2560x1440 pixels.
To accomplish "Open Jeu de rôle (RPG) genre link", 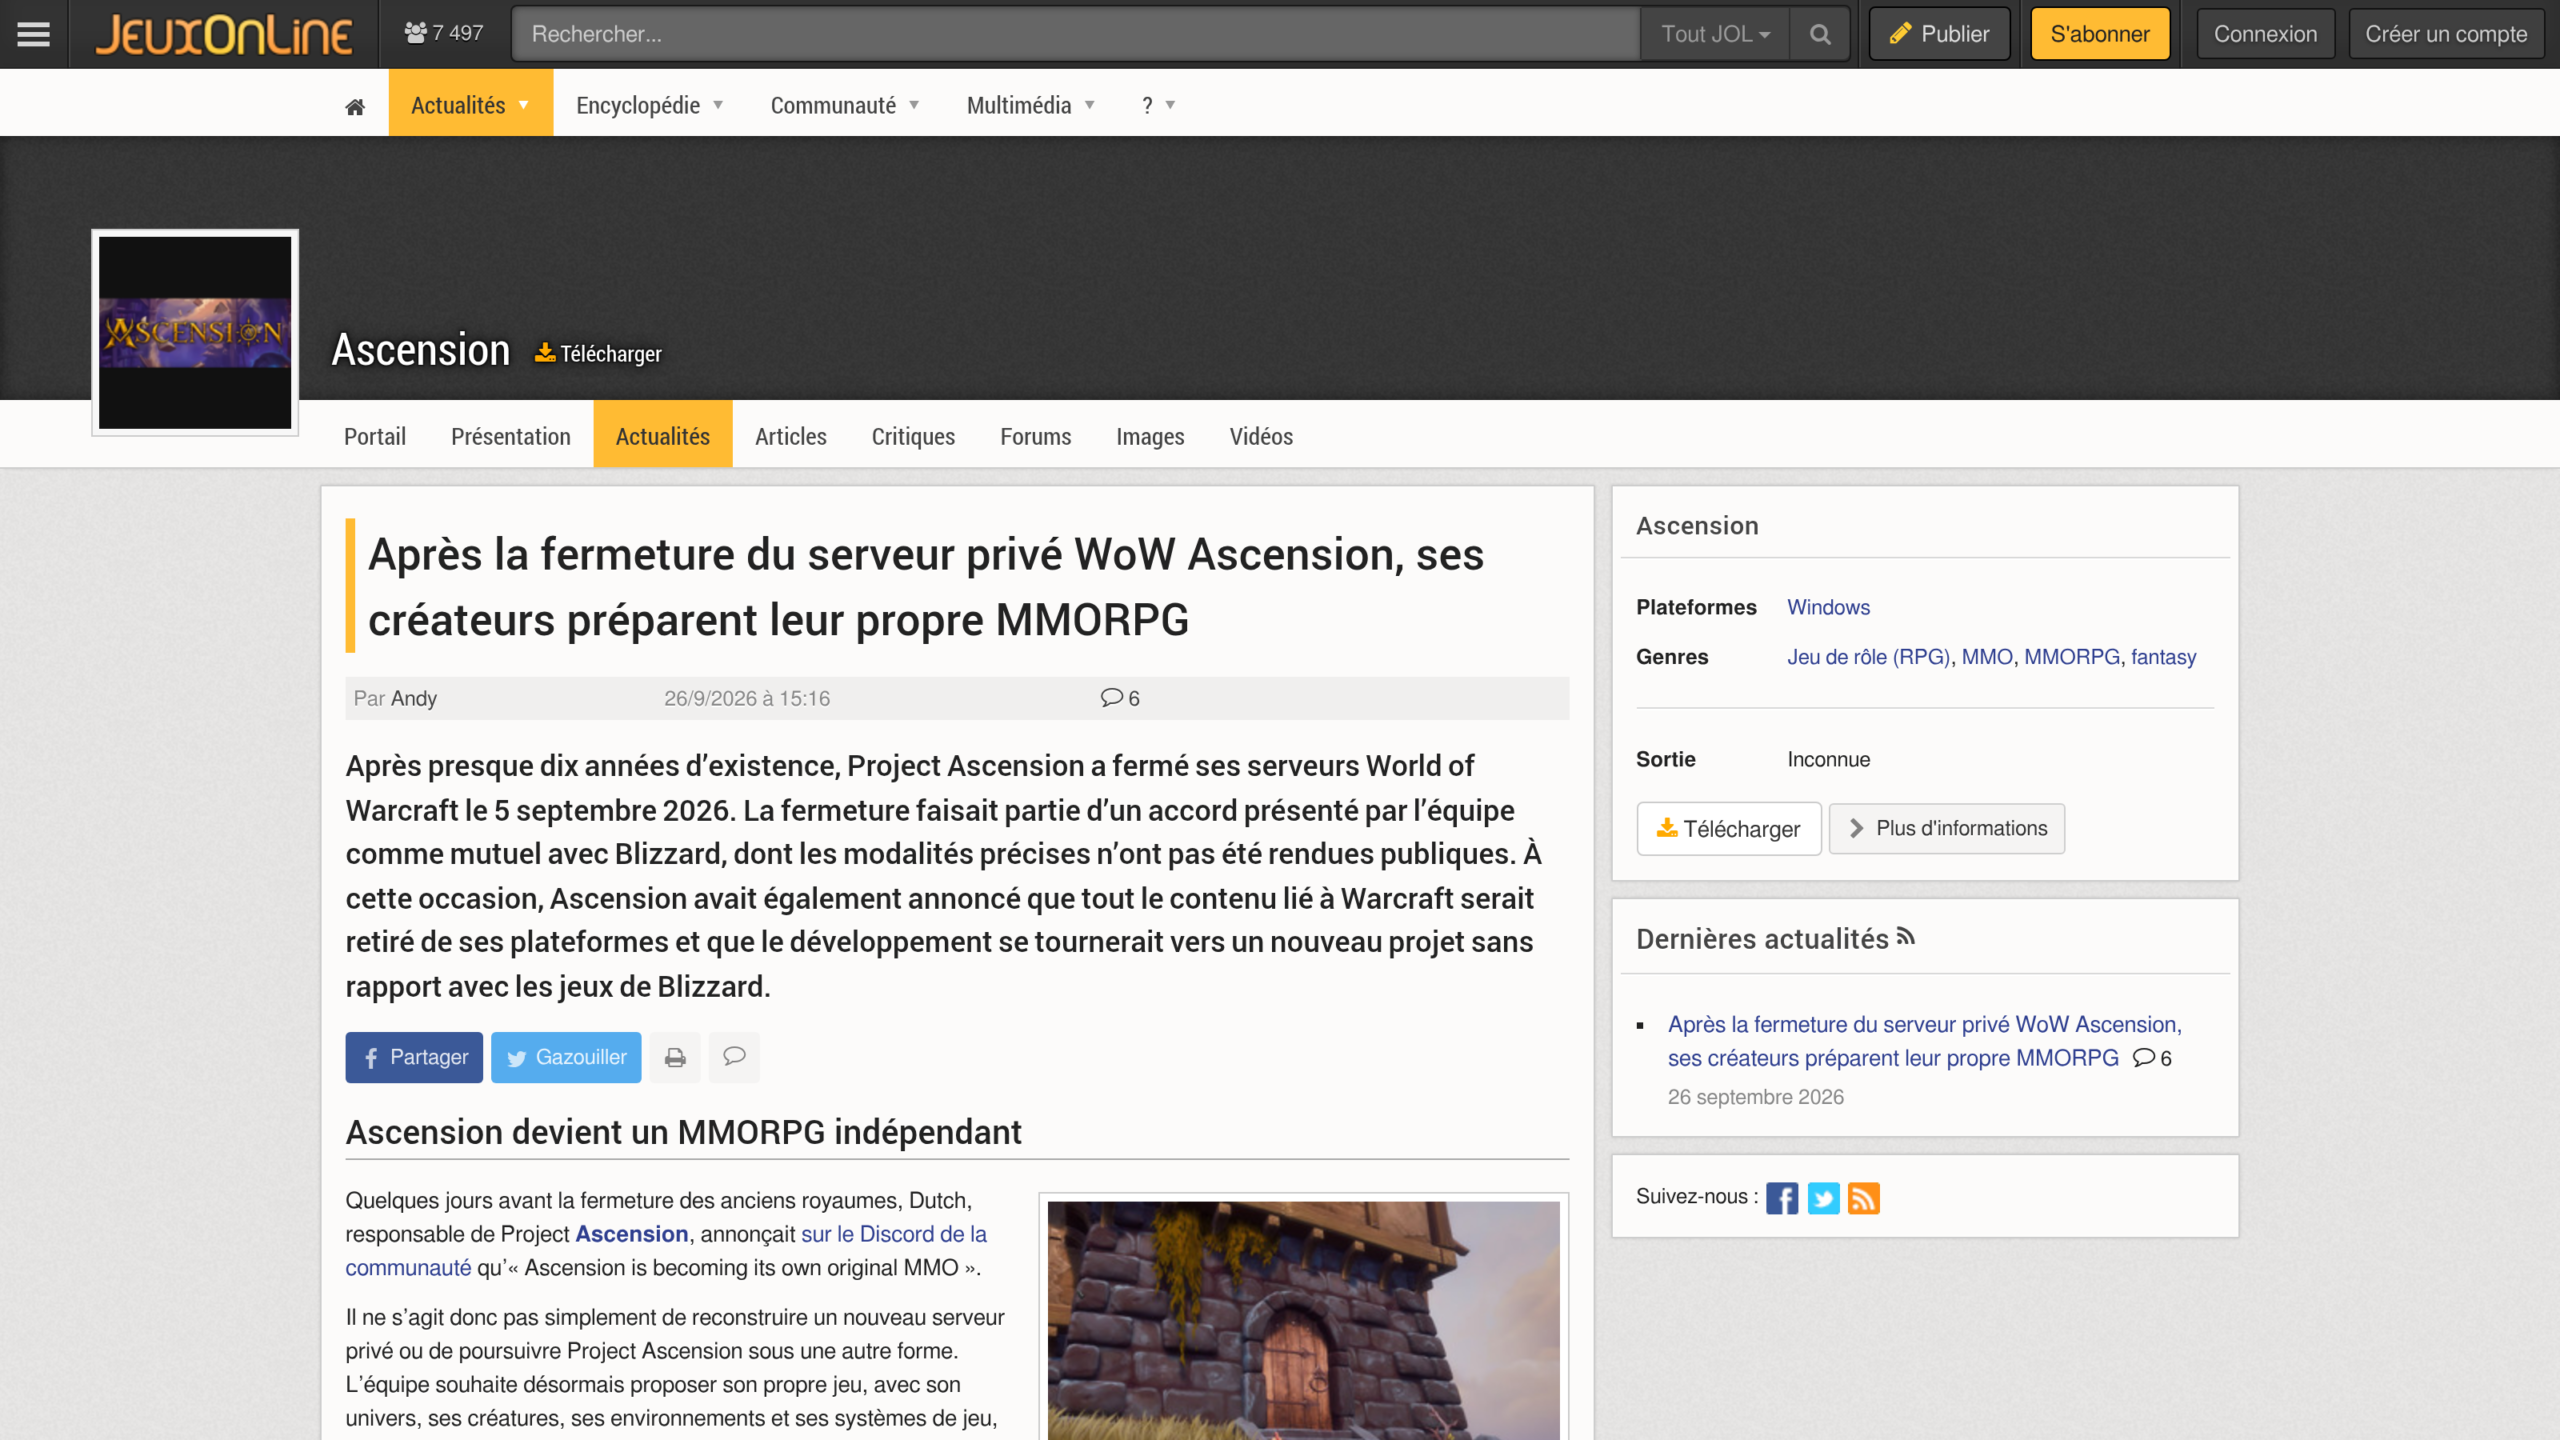I will 1868,657.
